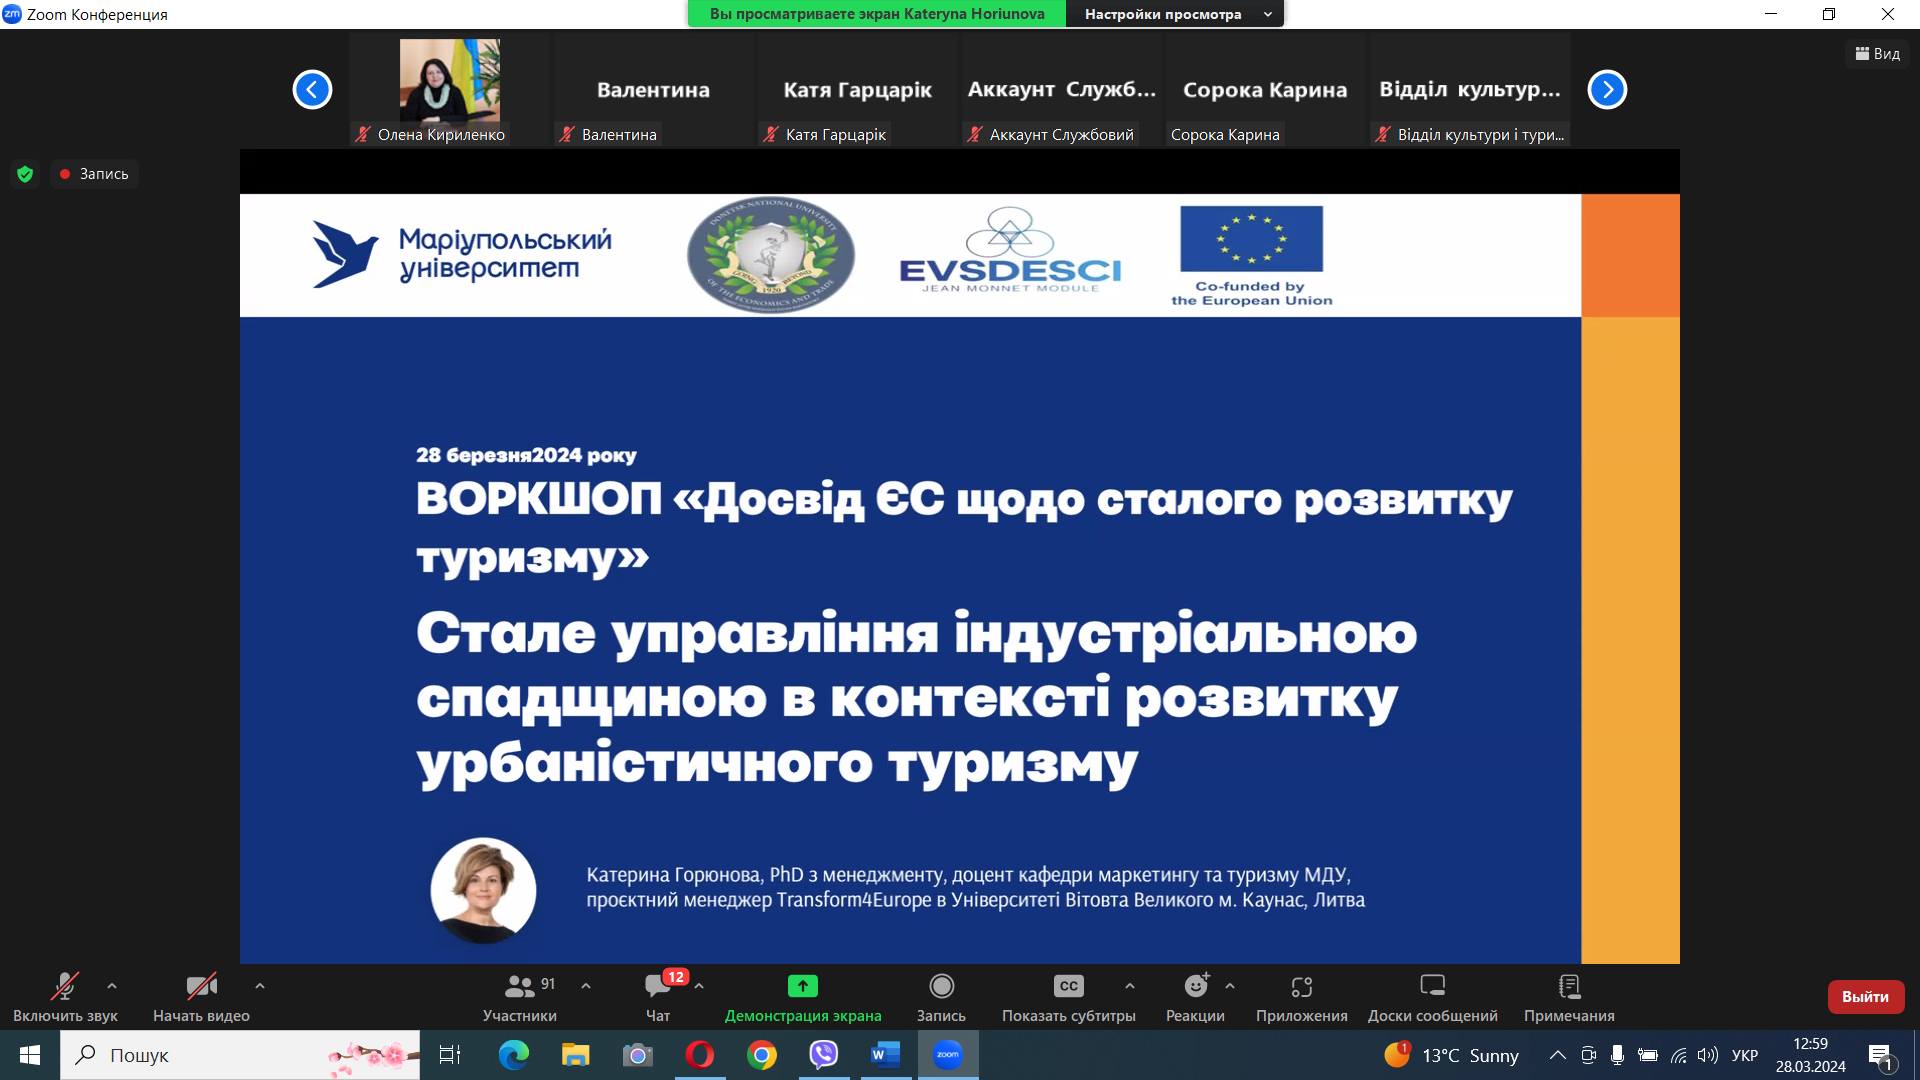This screenshot has height=1080, width=1920.
Task: Open Настройки просмотра dropdown at top
Action: tap(1174, 14)
